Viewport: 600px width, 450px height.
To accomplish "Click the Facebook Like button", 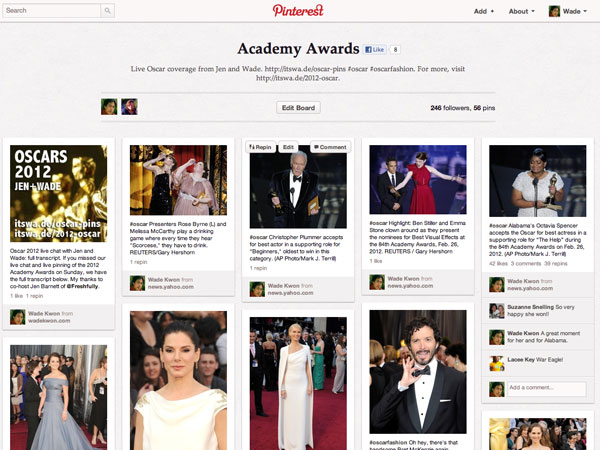I will (x=375, y=49).
